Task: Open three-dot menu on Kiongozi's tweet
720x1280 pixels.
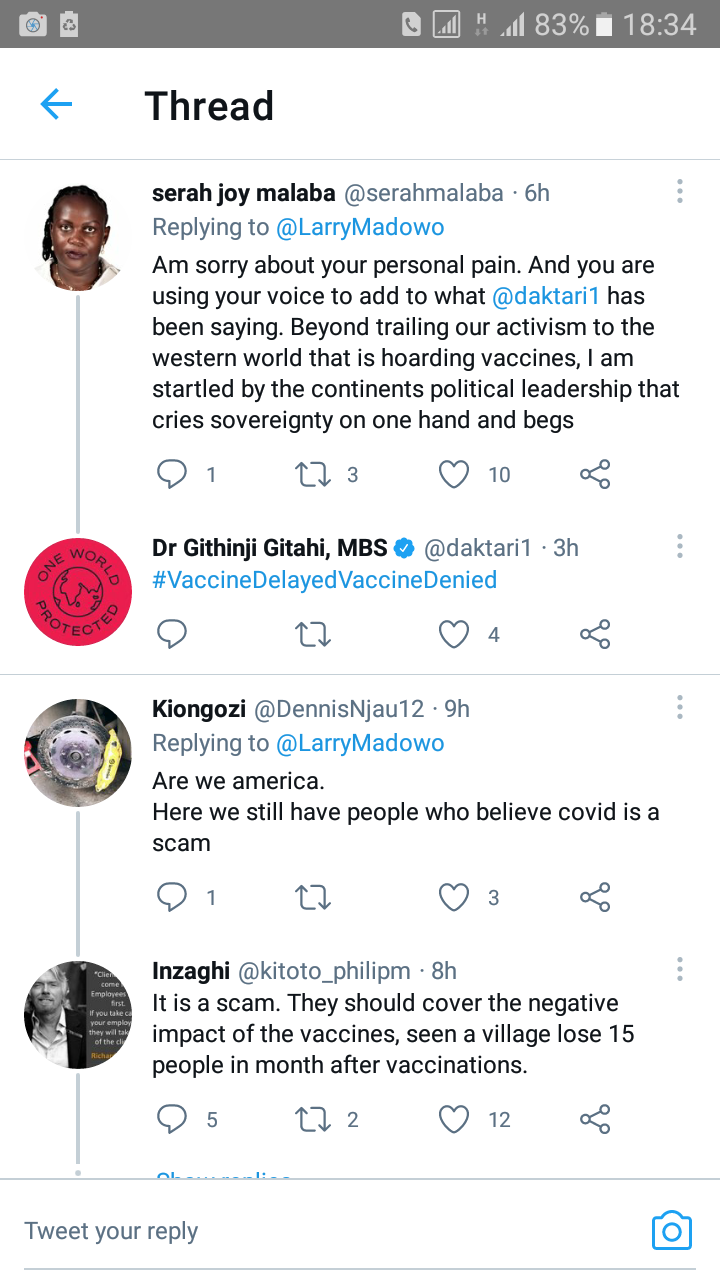Action: coord(680,707)
